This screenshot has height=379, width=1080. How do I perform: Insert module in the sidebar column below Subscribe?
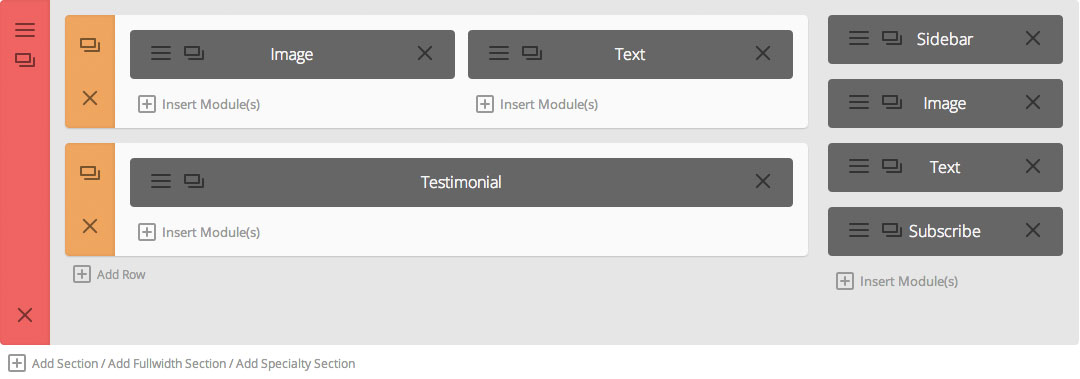[897, 281]
